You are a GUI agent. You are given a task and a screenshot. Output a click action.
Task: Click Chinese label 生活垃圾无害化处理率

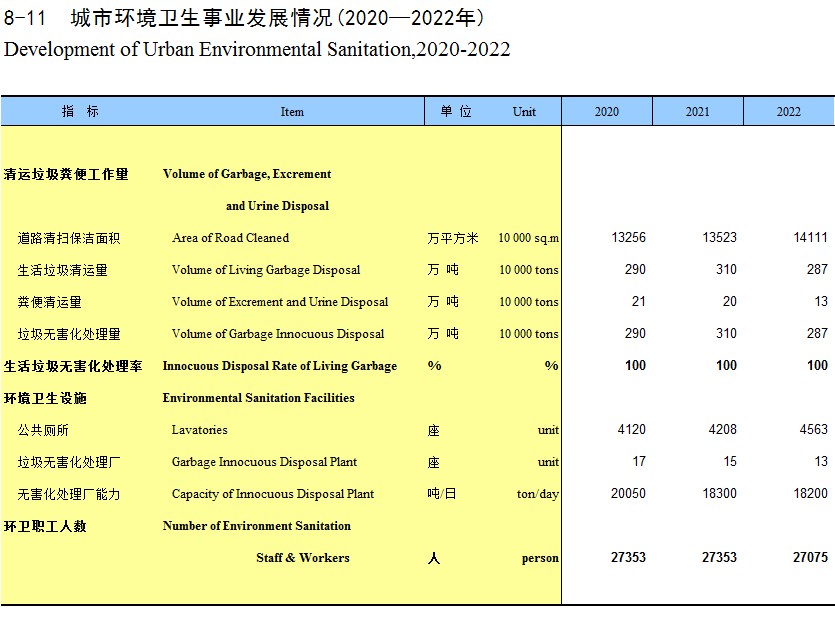click(x=73, y=366)
